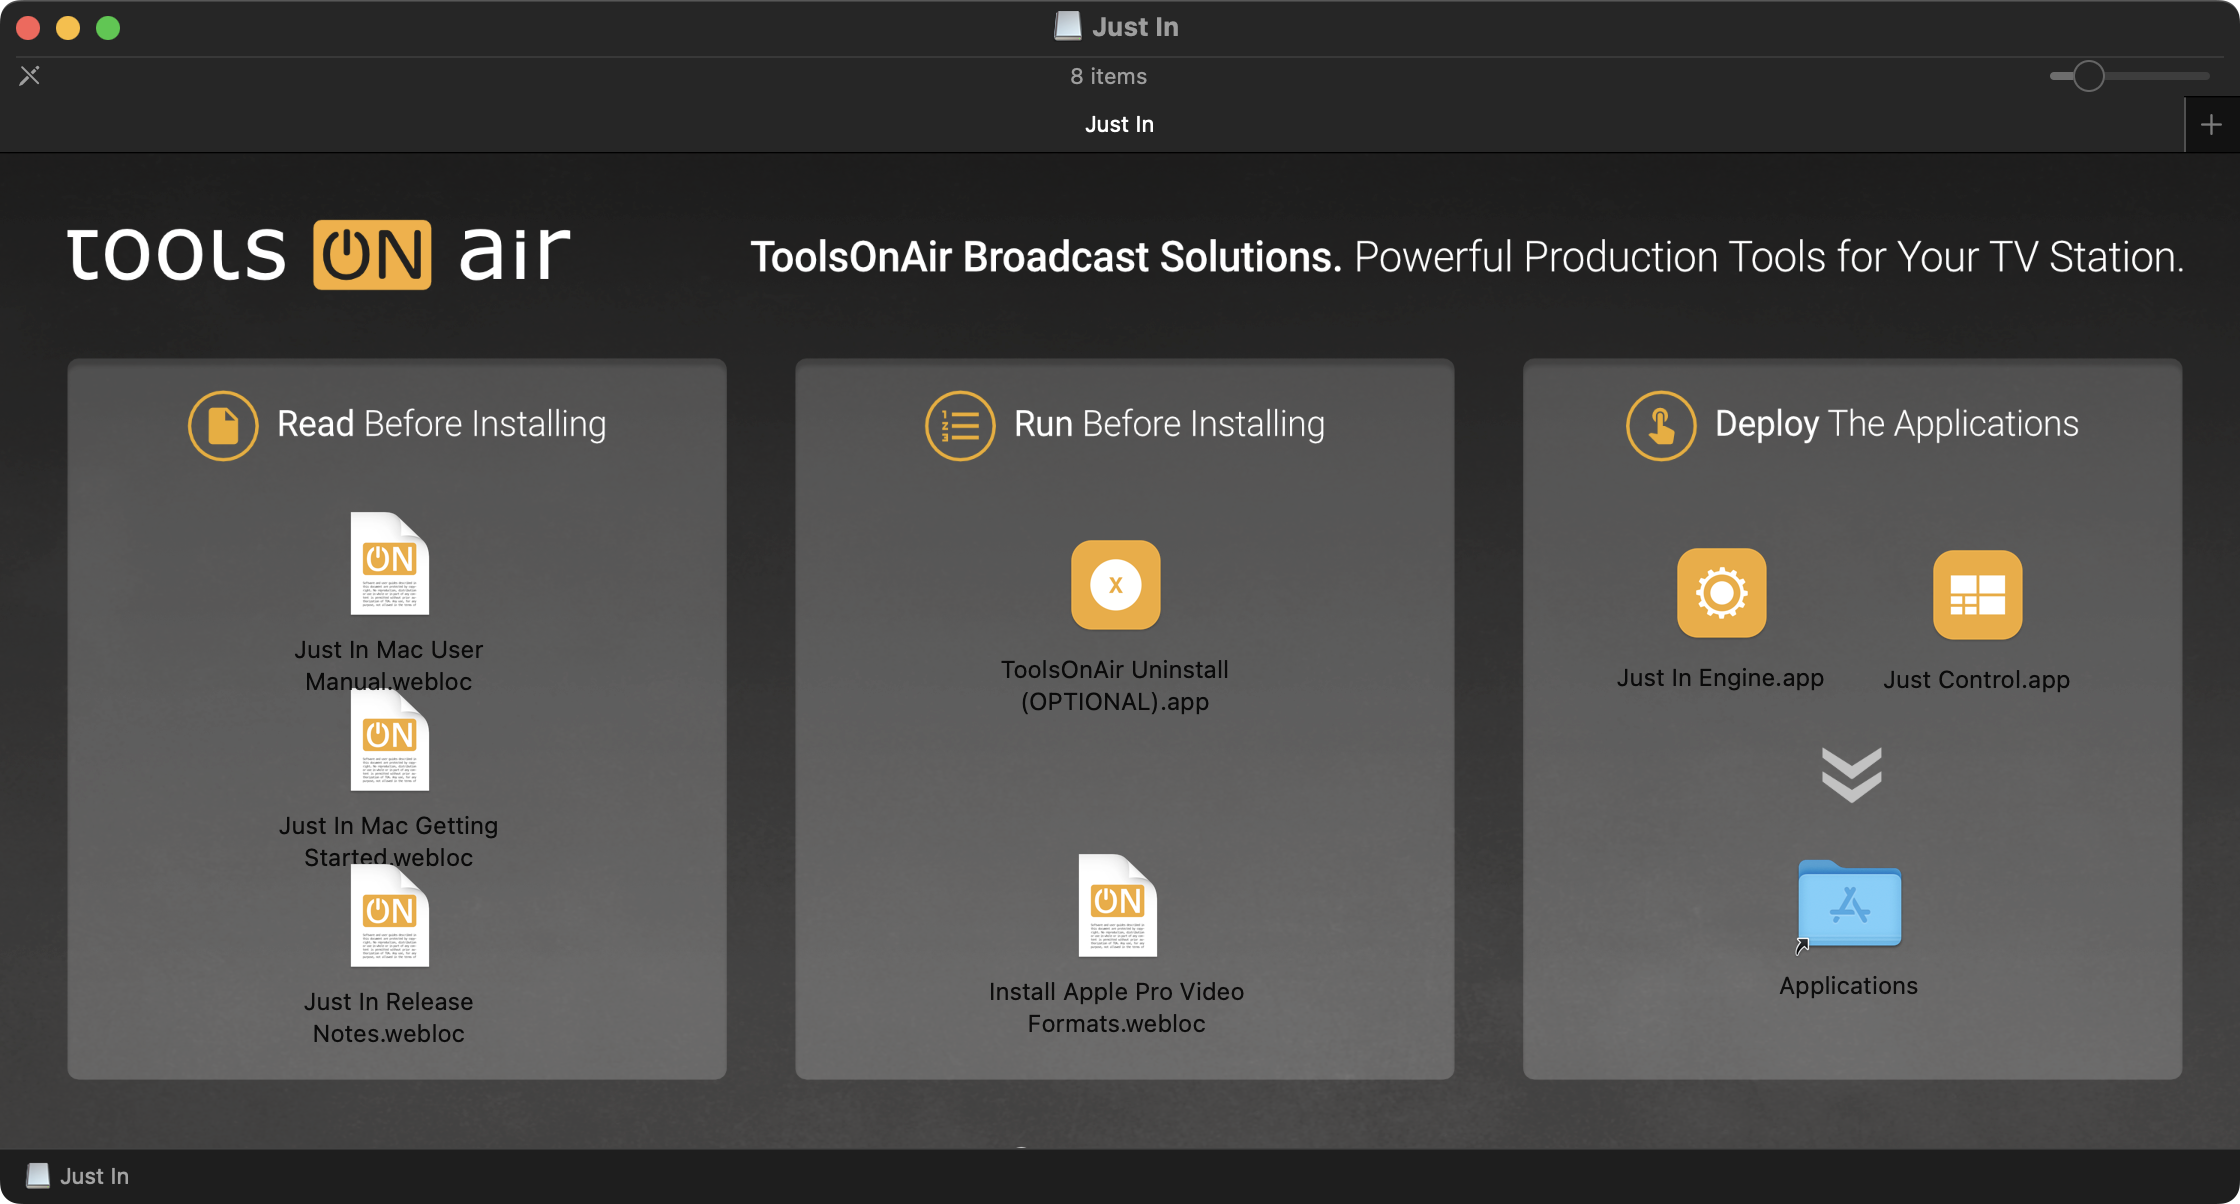Image resolution: width=2240 pixels, height=1204 pixels.
Task: Click the Just In Mac User Manual.webloc label
Action: pos(389,665)
